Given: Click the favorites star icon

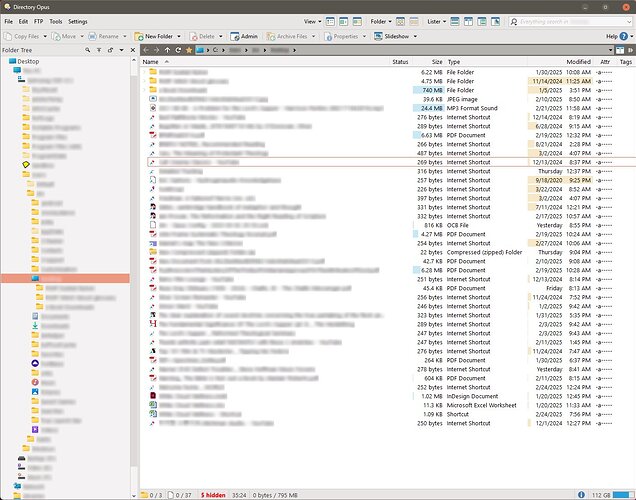Looking at the screenshot, I should tap(189, 50).
